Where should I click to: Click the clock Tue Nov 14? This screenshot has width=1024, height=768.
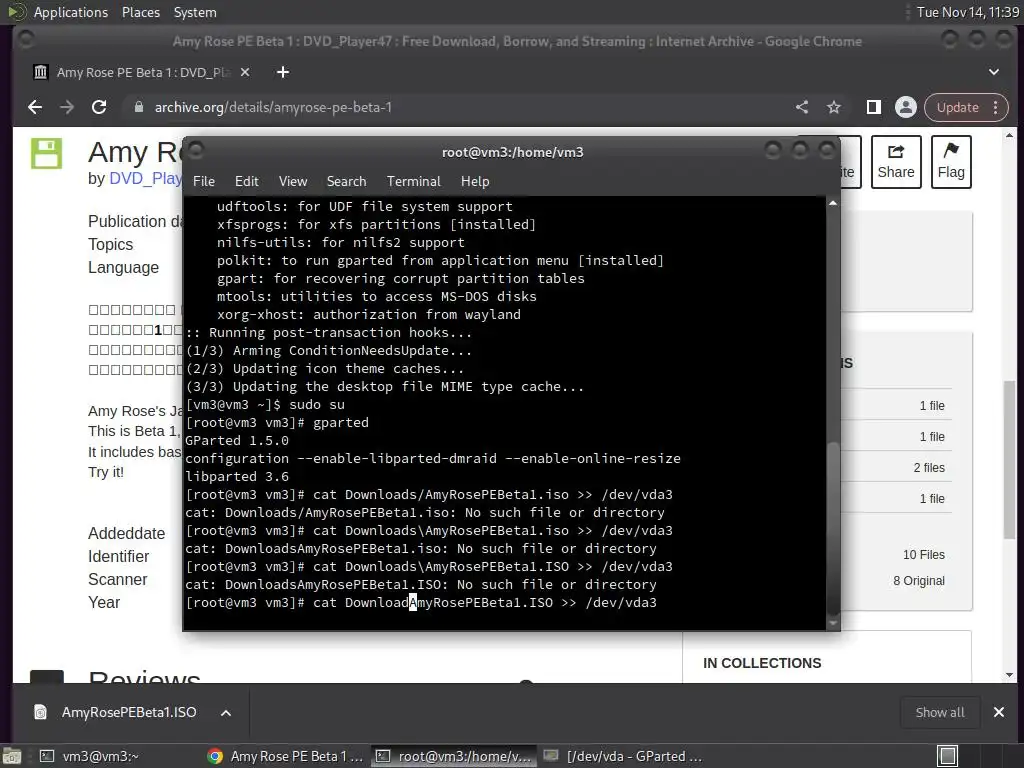tap(967, 12)
